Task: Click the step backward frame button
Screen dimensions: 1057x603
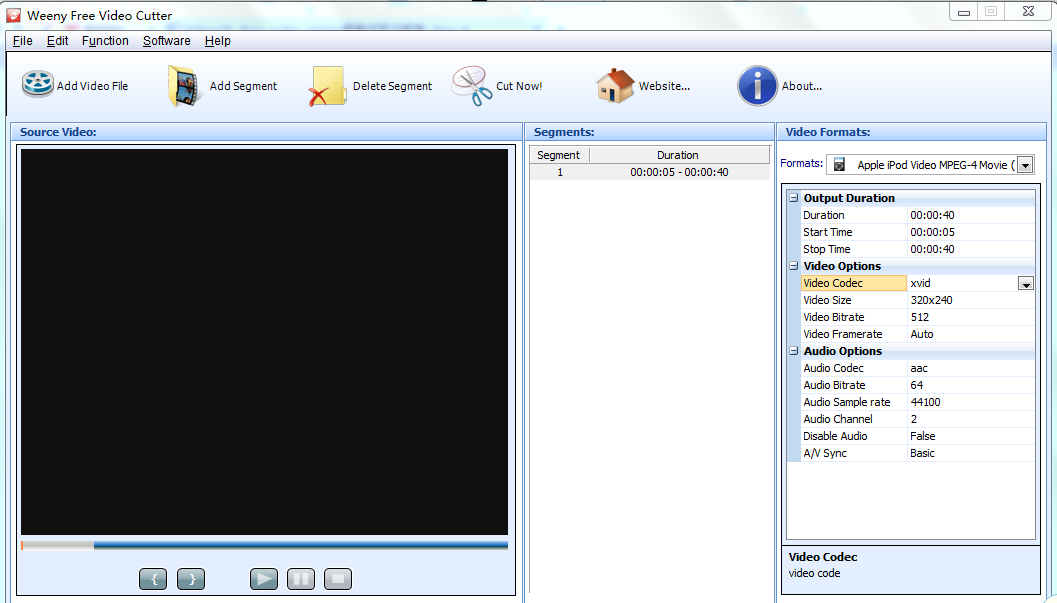Action: (152, 578)
